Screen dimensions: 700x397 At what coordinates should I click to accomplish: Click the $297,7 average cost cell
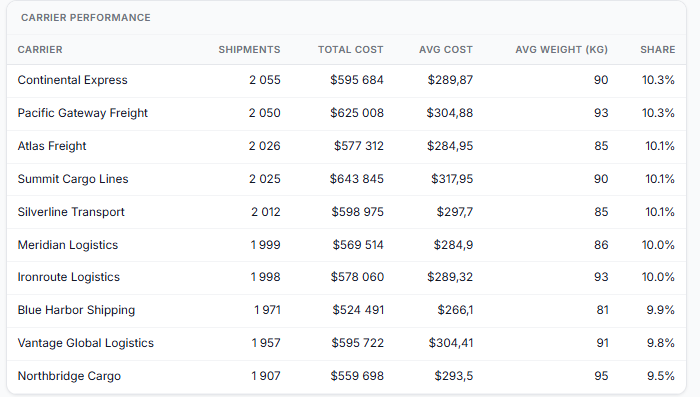[x=455, y=212]
